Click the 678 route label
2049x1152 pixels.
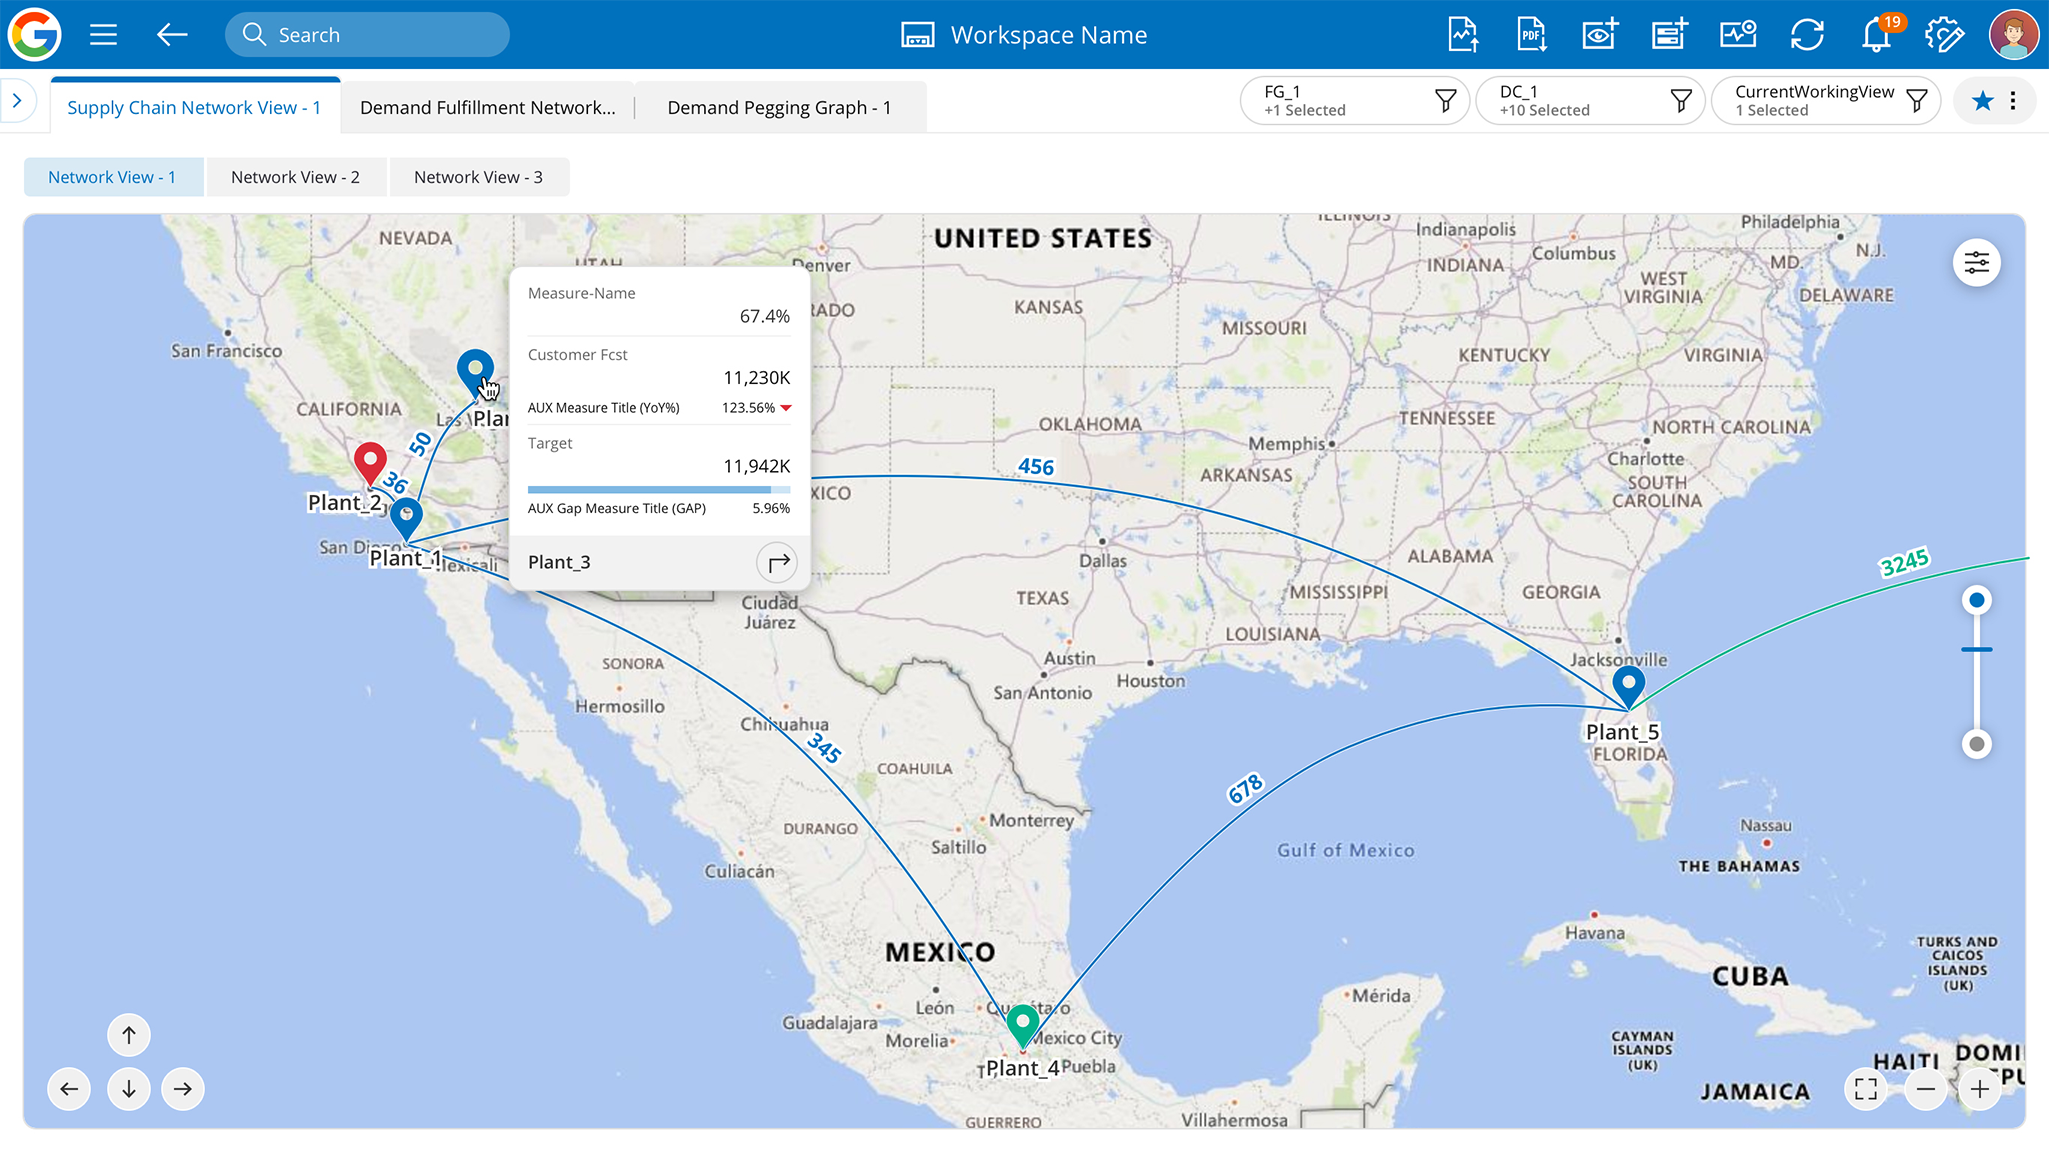click(x=1246, y=789)
